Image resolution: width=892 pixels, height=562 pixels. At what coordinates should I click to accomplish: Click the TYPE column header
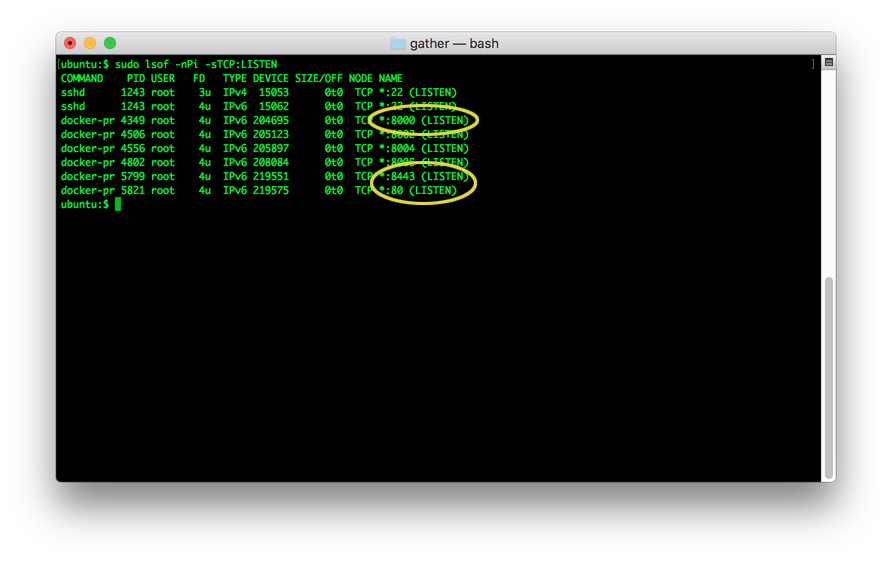click(234, 78)
